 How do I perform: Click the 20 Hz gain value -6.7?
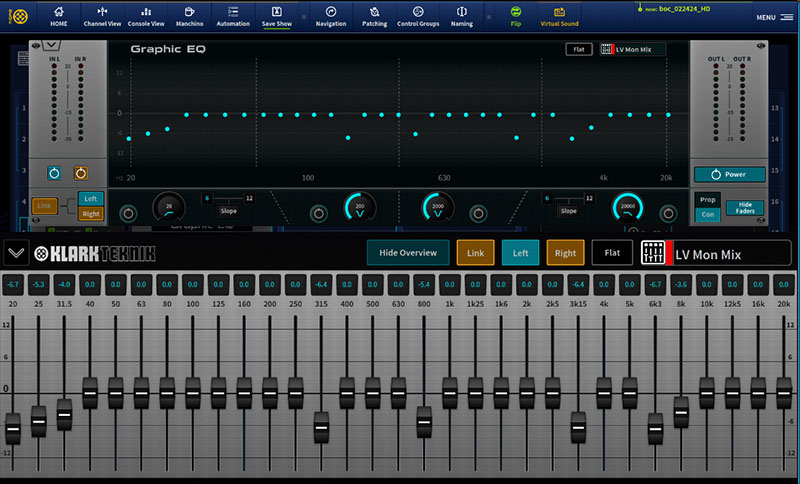pyautogui.click(x=13, y=284)
